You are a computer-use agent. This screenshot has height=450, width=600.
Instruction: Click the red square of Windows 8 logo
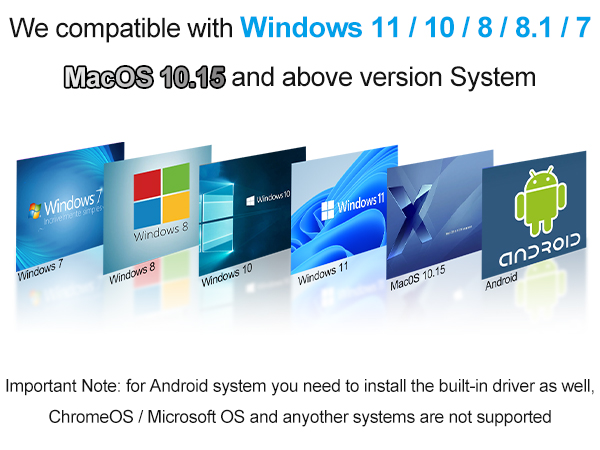pyautogui.click(x=147, y=186)
